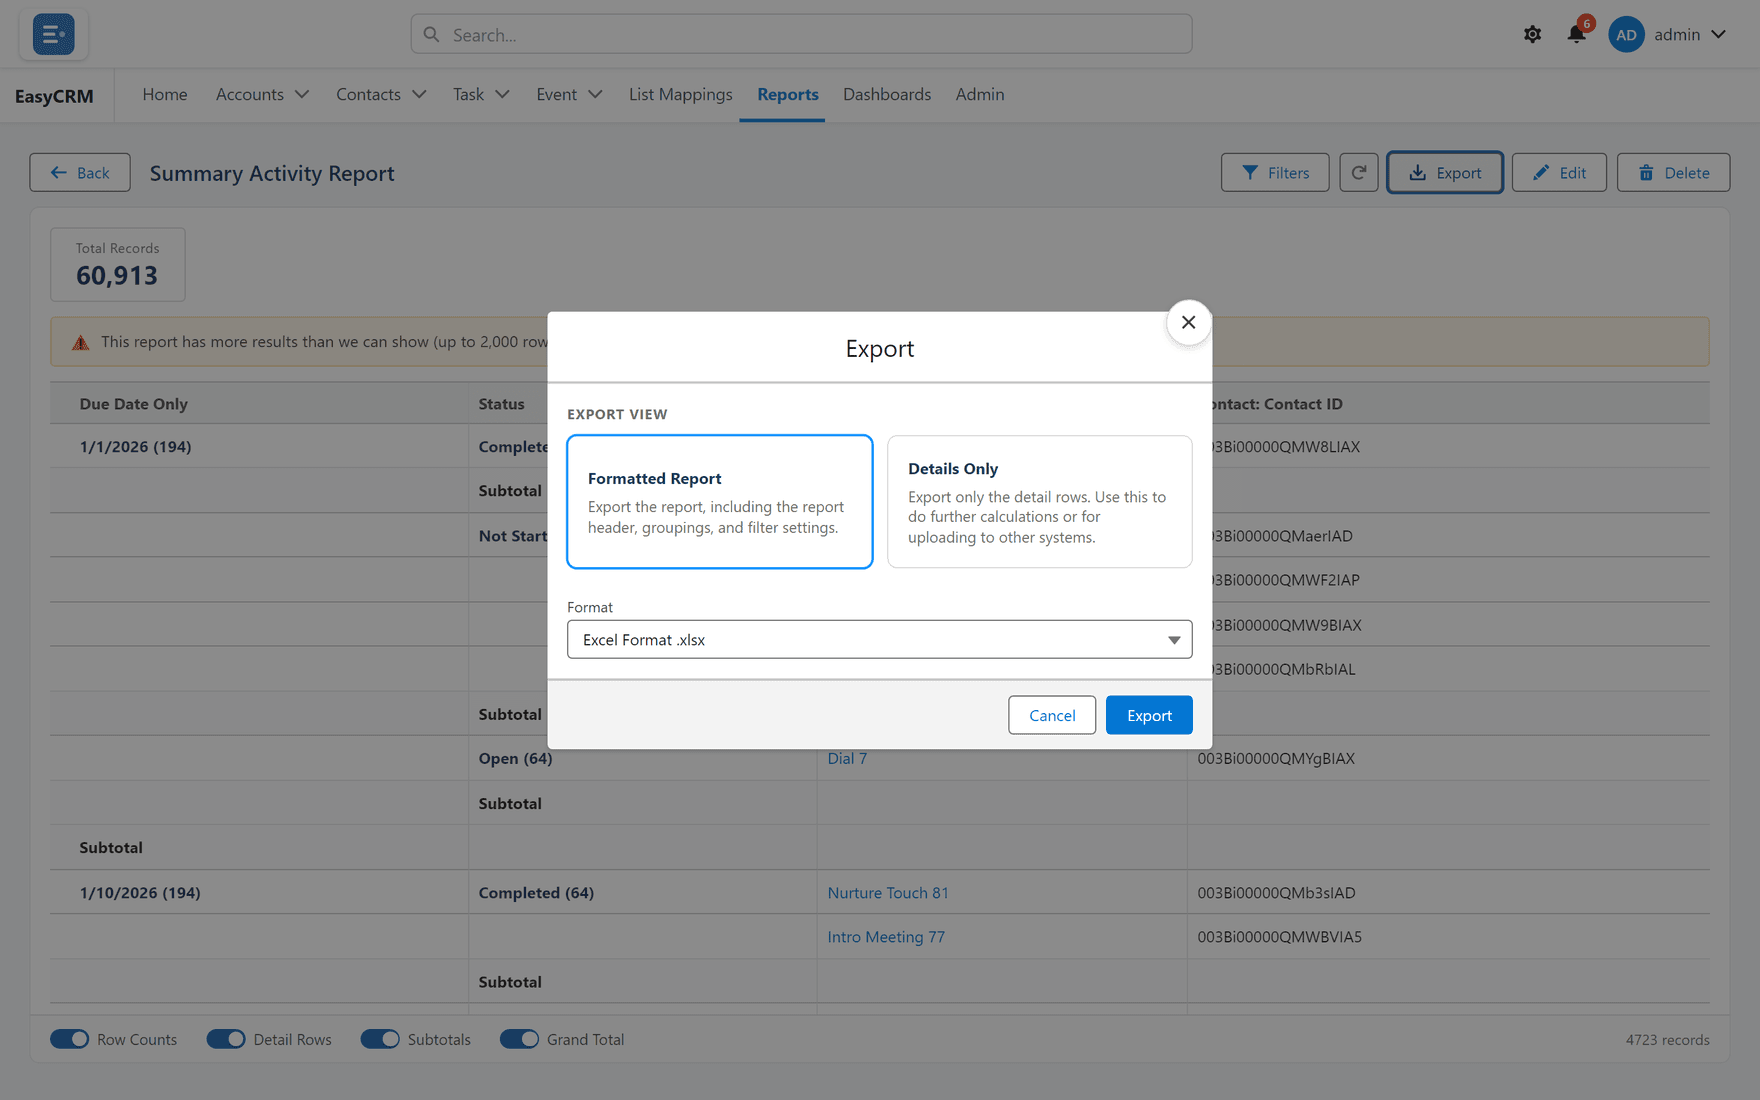This screenshot has width=1760, height=1100.
Task: Select the Formatted Report export view
Action: pos(720,502)
